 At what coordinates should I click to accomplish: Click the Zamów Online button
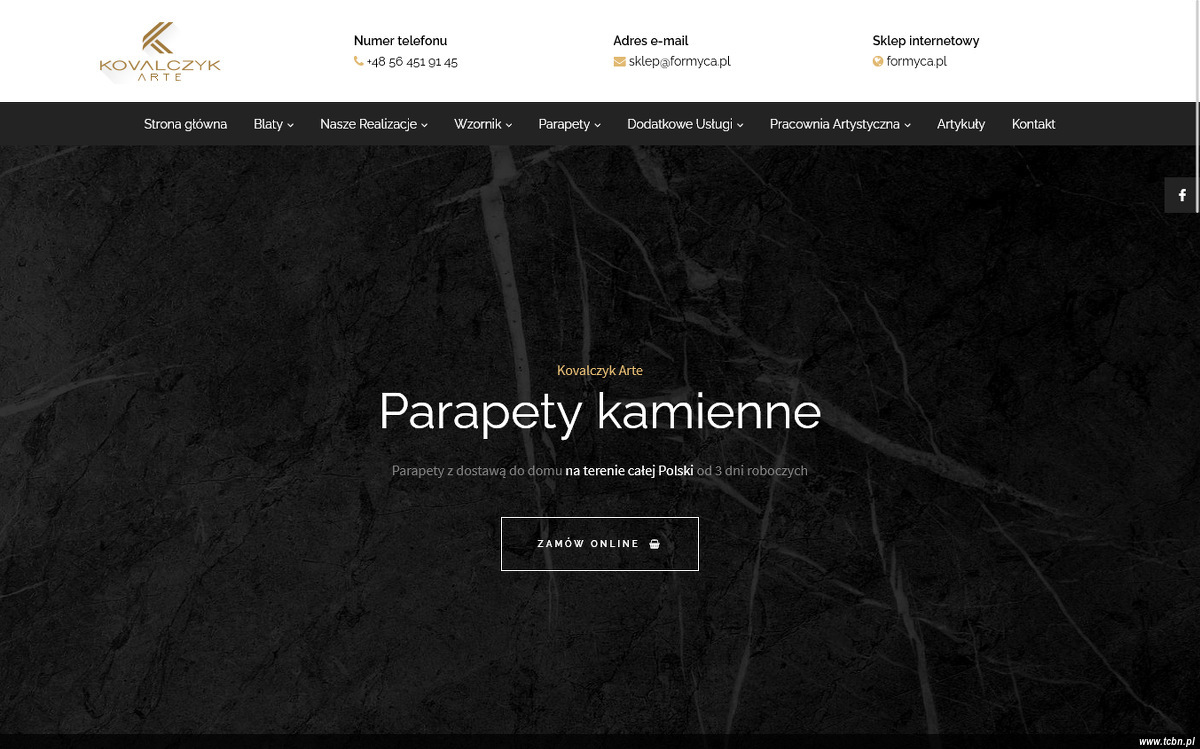600,544
